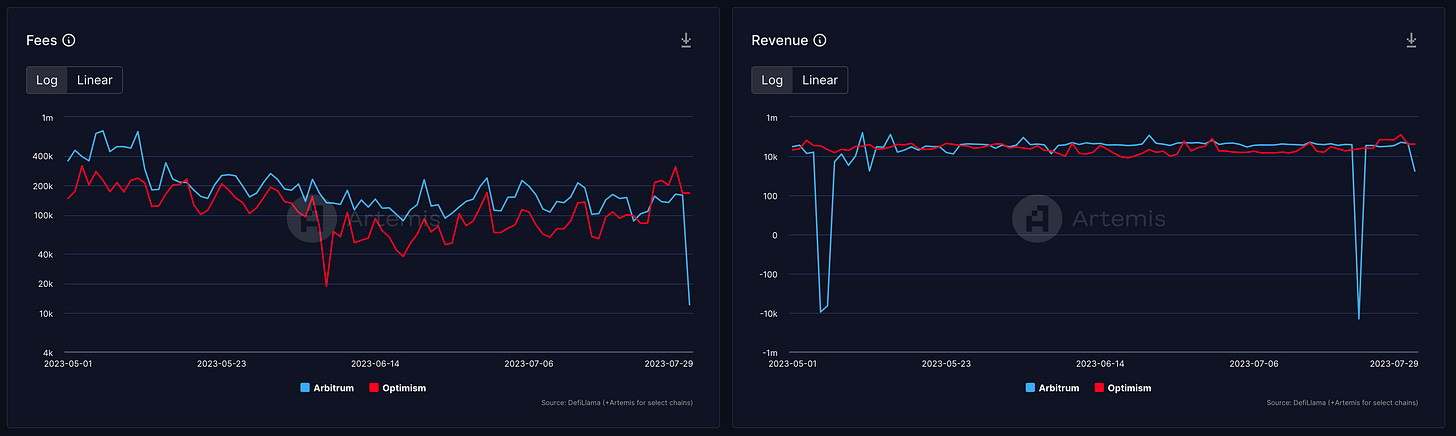This screenshot has height=436, width=1456.
Task: Toggle Optimism series in Fees legend
Action: [x=398, y=388]
